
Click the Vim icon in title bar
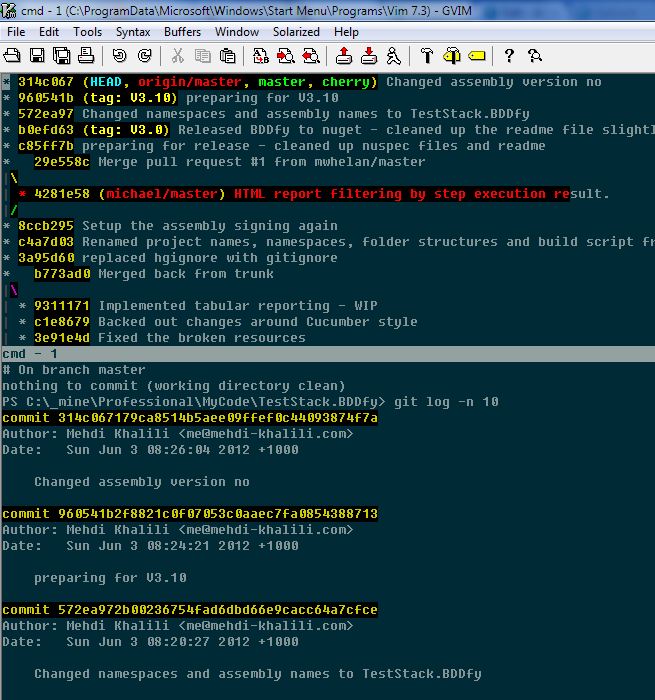(x=8, y=10)
